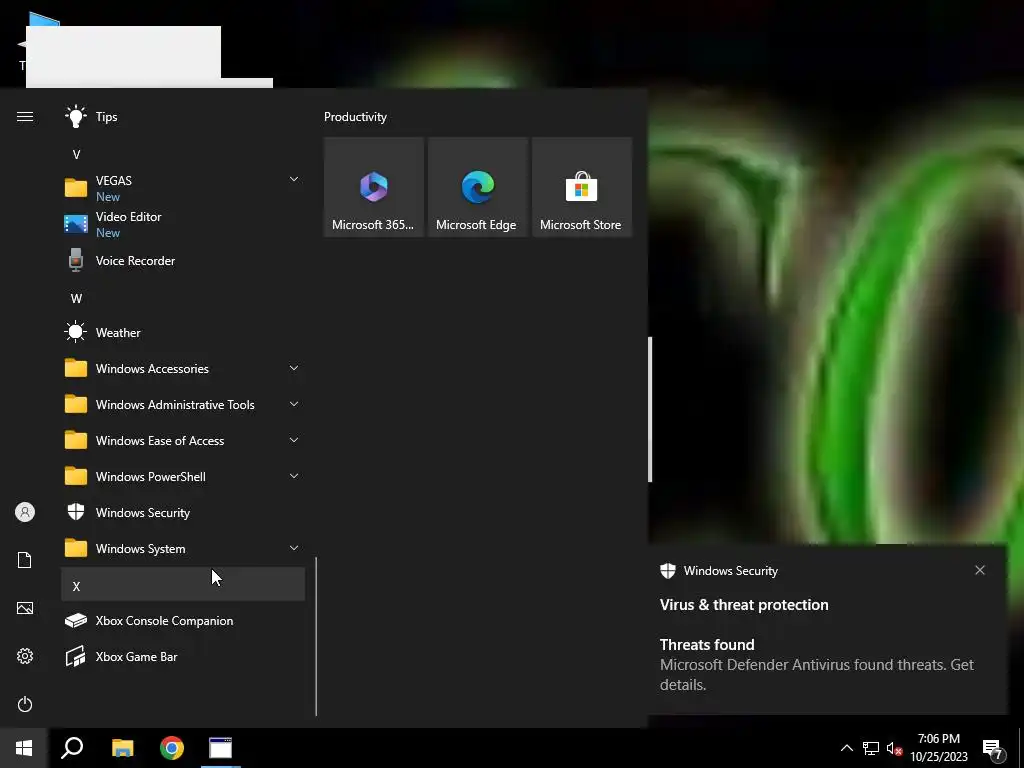Open Voice Recorder

183,261
